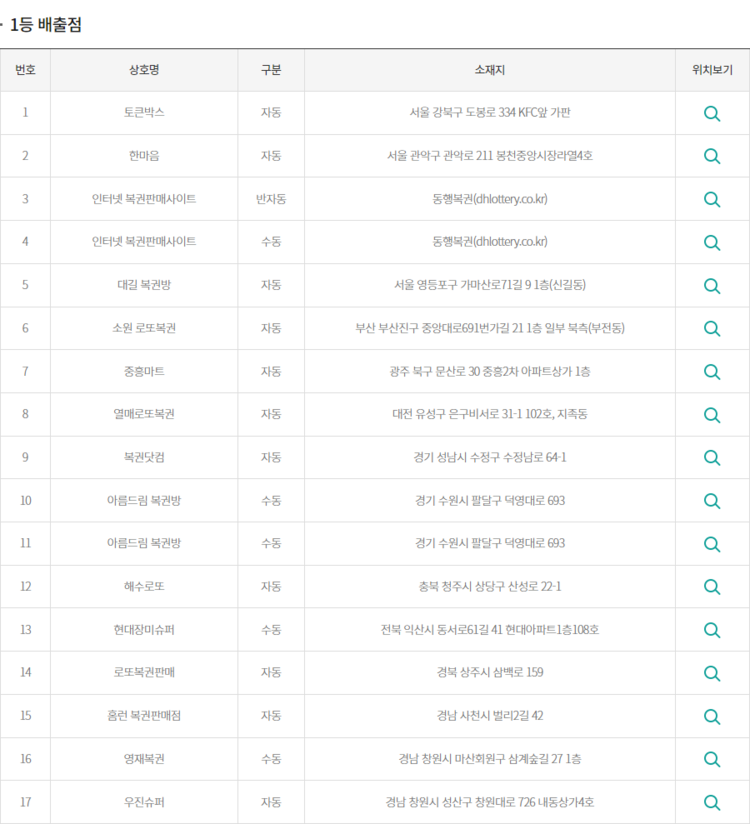Show map for 홈런 복권판매점
The width and height of the screenshot is (750, 824).
[712, 716]
